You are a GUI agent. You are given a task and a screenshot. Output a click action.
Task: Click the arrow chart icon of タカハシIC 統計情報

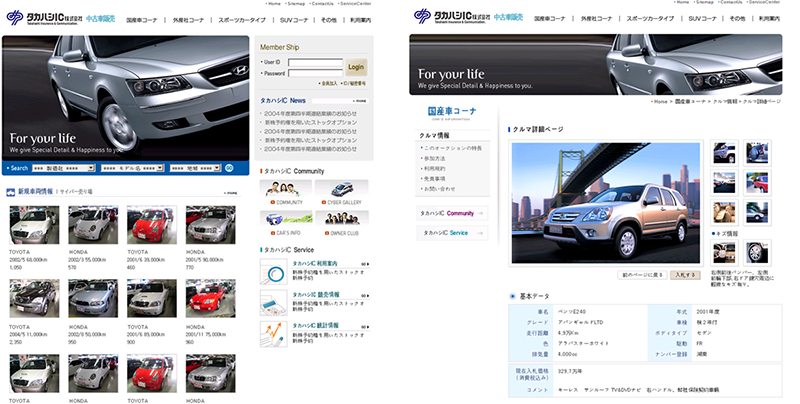pos(273,334)
